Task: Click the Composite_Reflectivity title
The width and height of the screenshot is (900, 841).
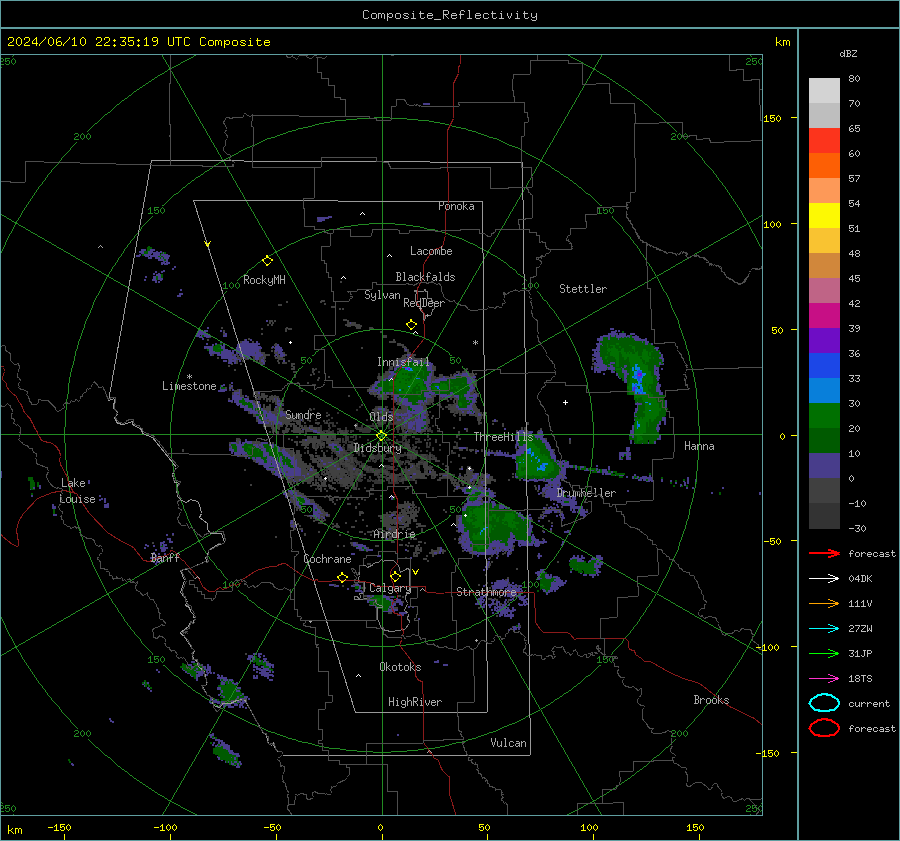Action: tap(449, 15)
